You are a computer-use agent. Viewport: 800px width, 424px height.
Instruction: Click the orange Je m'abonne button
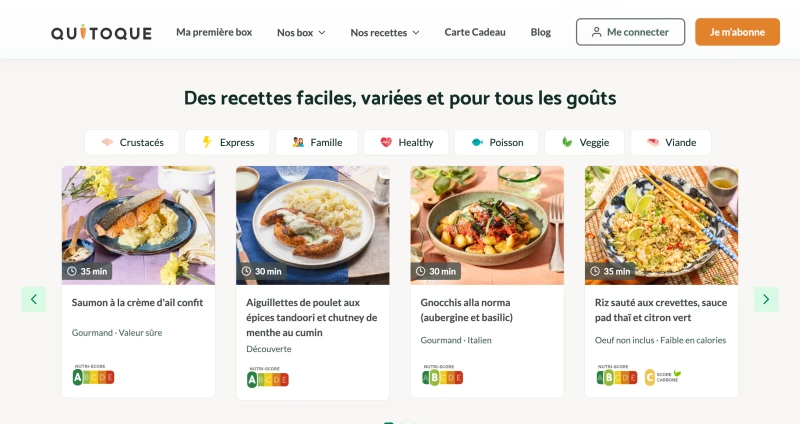pyautogui.click(x=737, y=32)
